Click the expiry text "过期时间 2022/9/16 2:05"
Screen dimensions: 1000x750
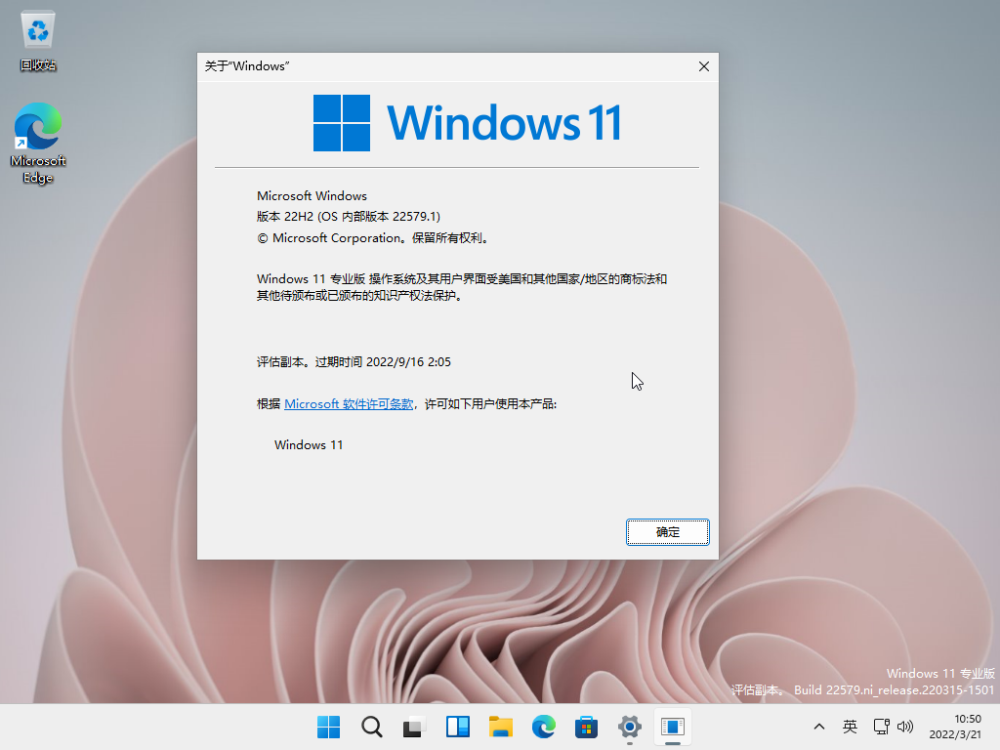pos(383,362)
